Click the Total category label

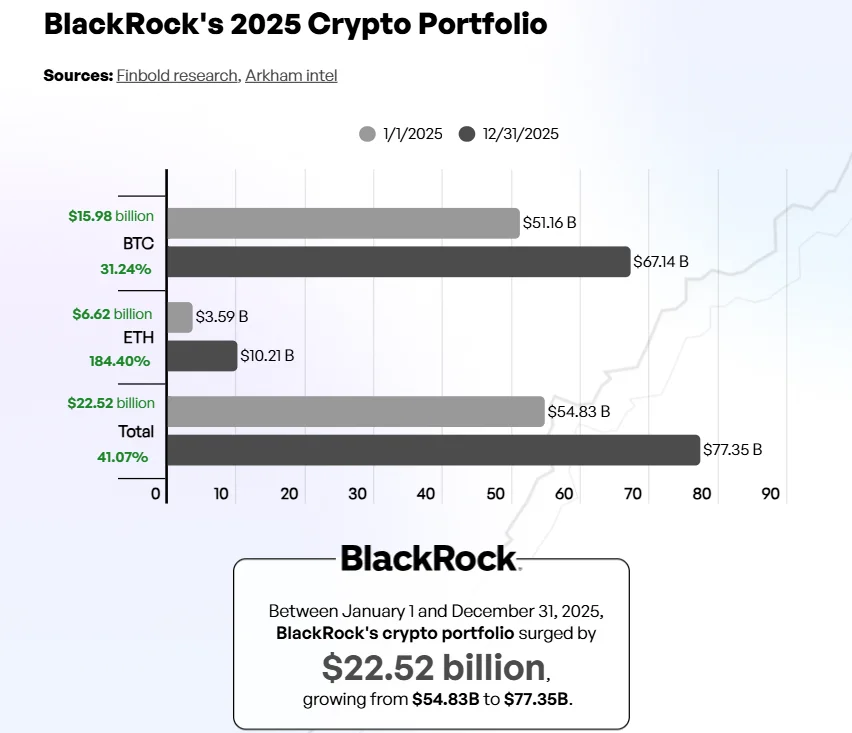(136, 431)
